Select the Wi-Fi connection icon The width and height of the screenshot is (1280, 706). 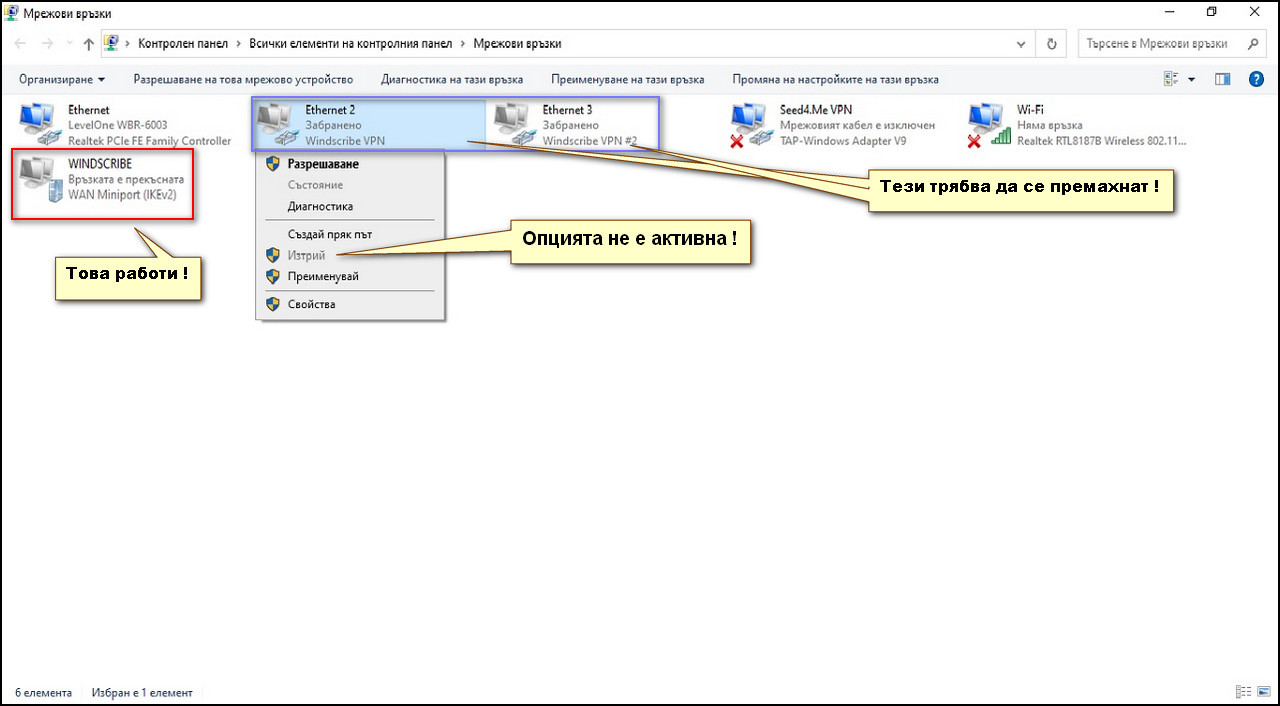click(988, 125)
